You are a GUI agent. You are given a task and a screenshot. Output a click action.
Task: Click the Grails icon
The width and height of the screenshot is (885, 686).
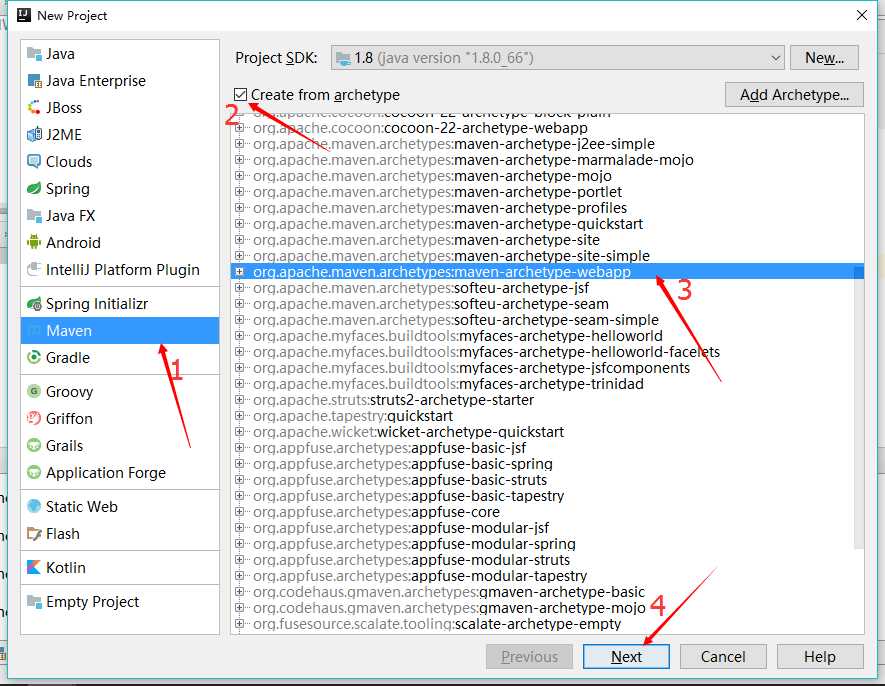coord(34,445)
